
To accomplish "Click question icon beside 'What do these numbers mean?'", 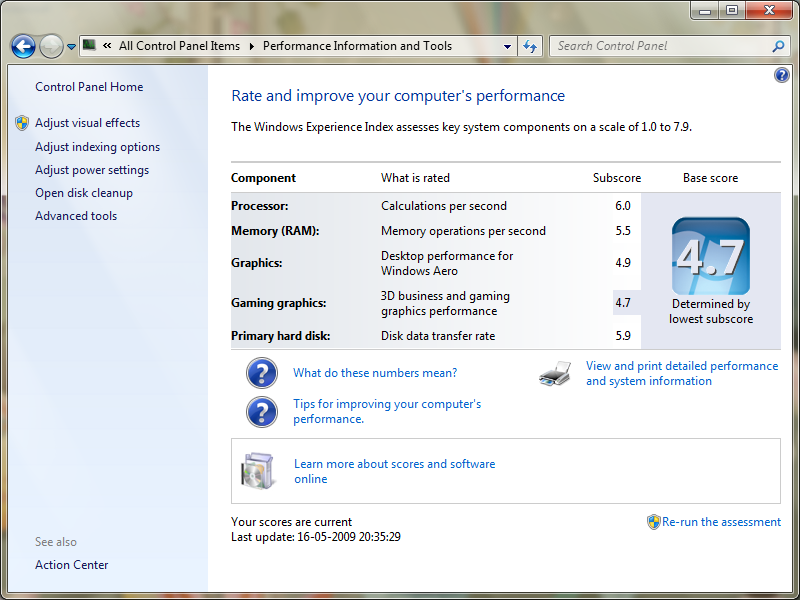I will pos(262,373).
